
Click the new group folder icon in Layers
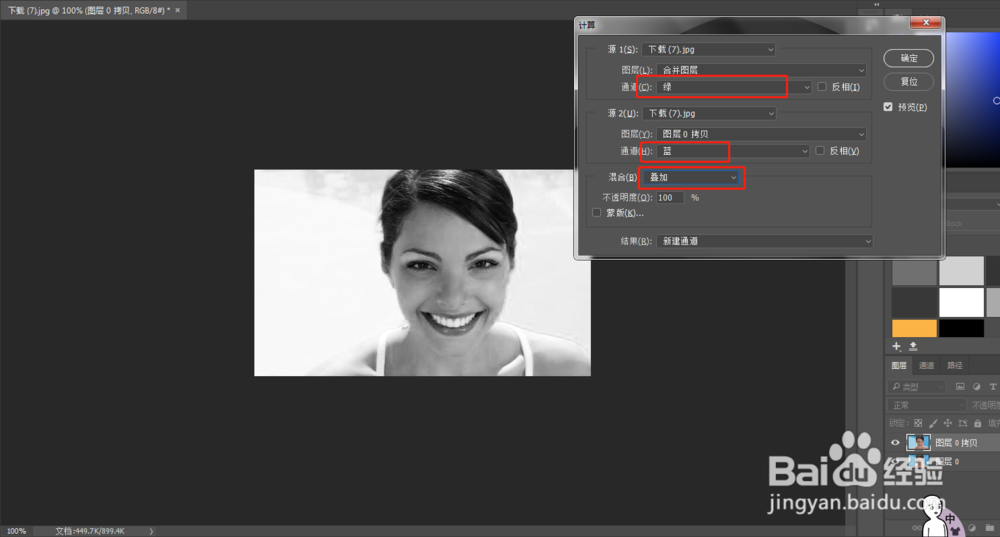(x=989, y=528)
